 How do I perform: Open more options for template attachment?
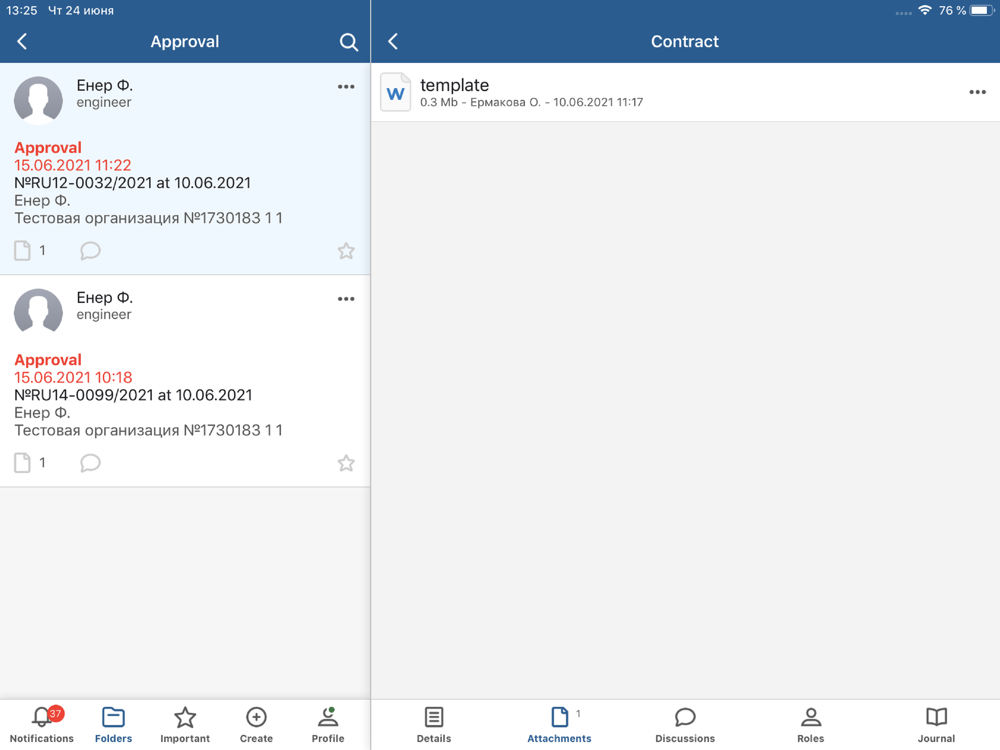click(x=977, y=92)
